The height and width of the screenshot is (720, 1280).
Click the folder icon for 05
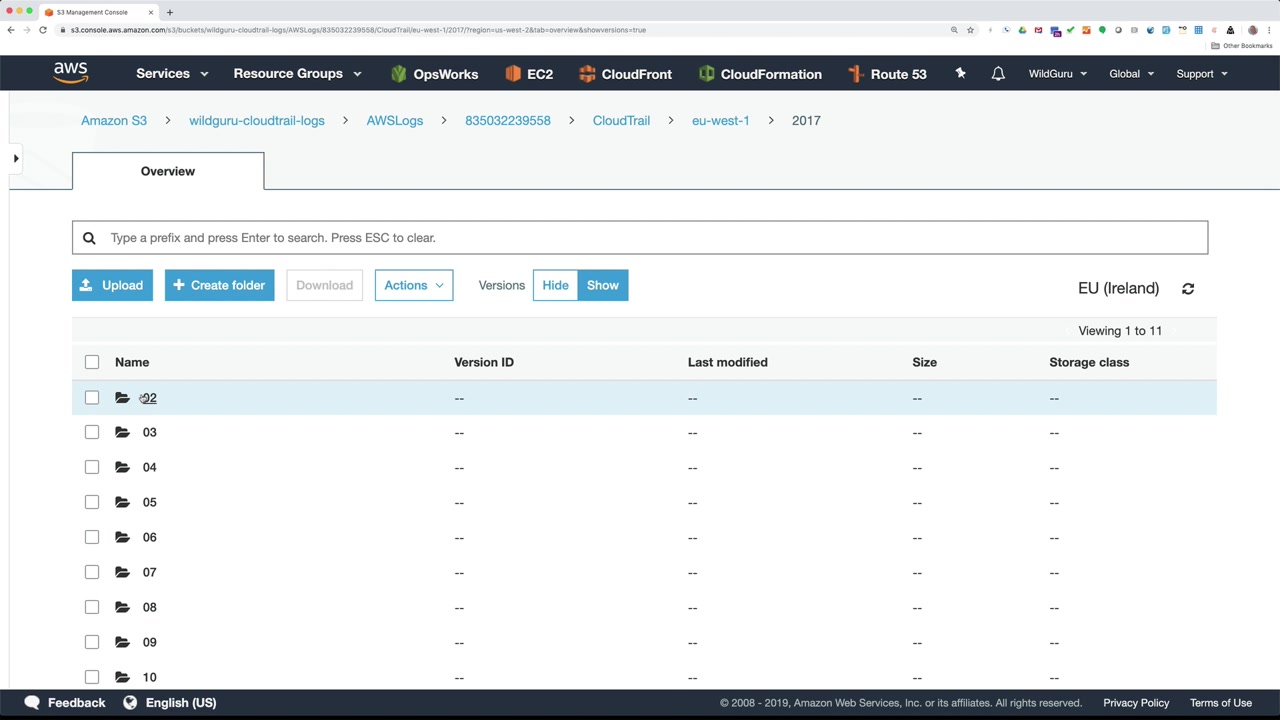pos(122,502)
